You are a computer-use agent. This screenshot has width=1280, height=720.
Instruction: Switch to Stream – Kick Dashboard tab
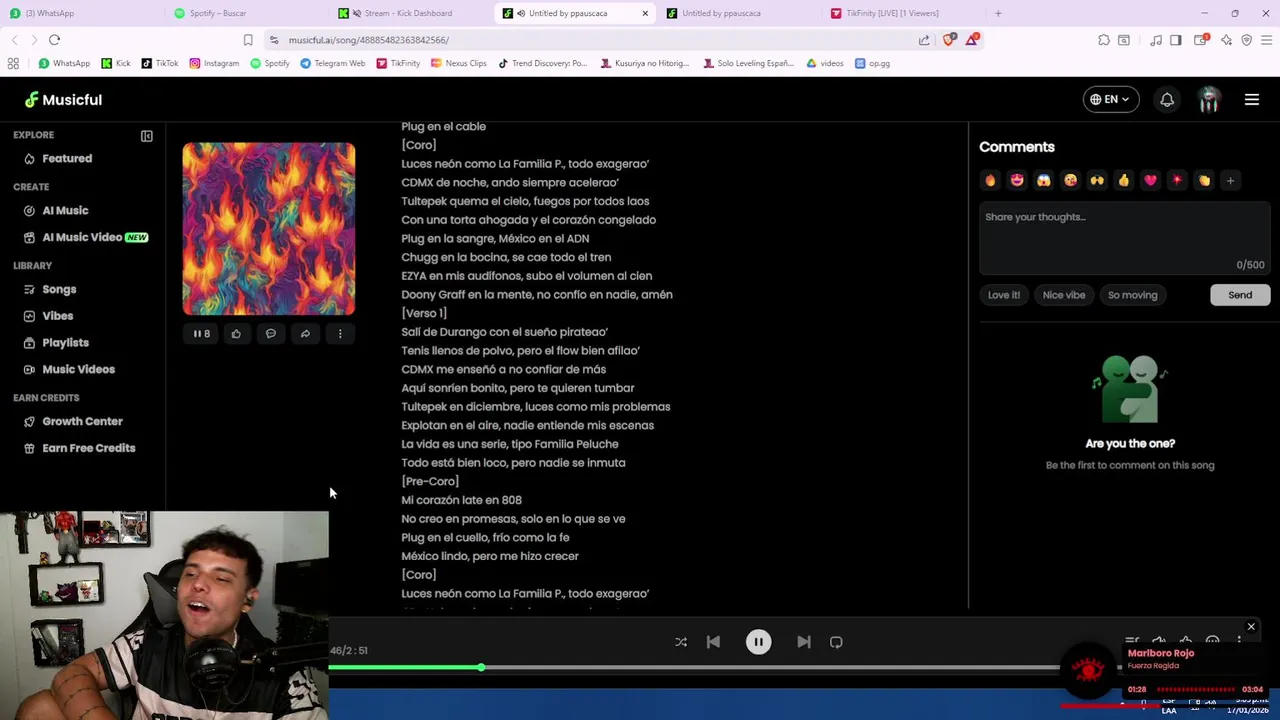410,13
